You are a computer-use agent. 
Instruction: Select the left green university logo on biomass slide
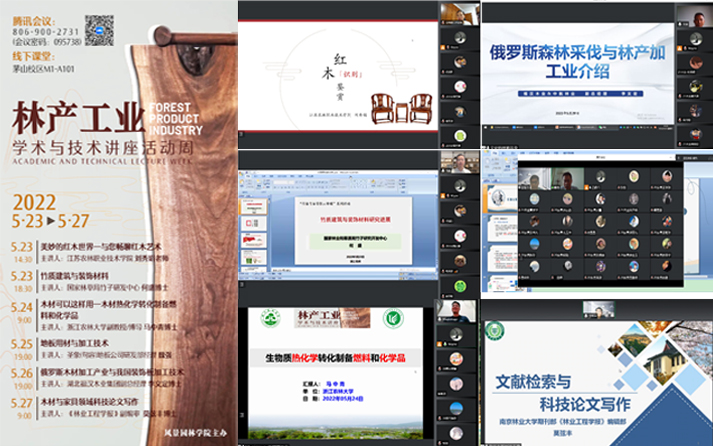click(x=269, y=320)
